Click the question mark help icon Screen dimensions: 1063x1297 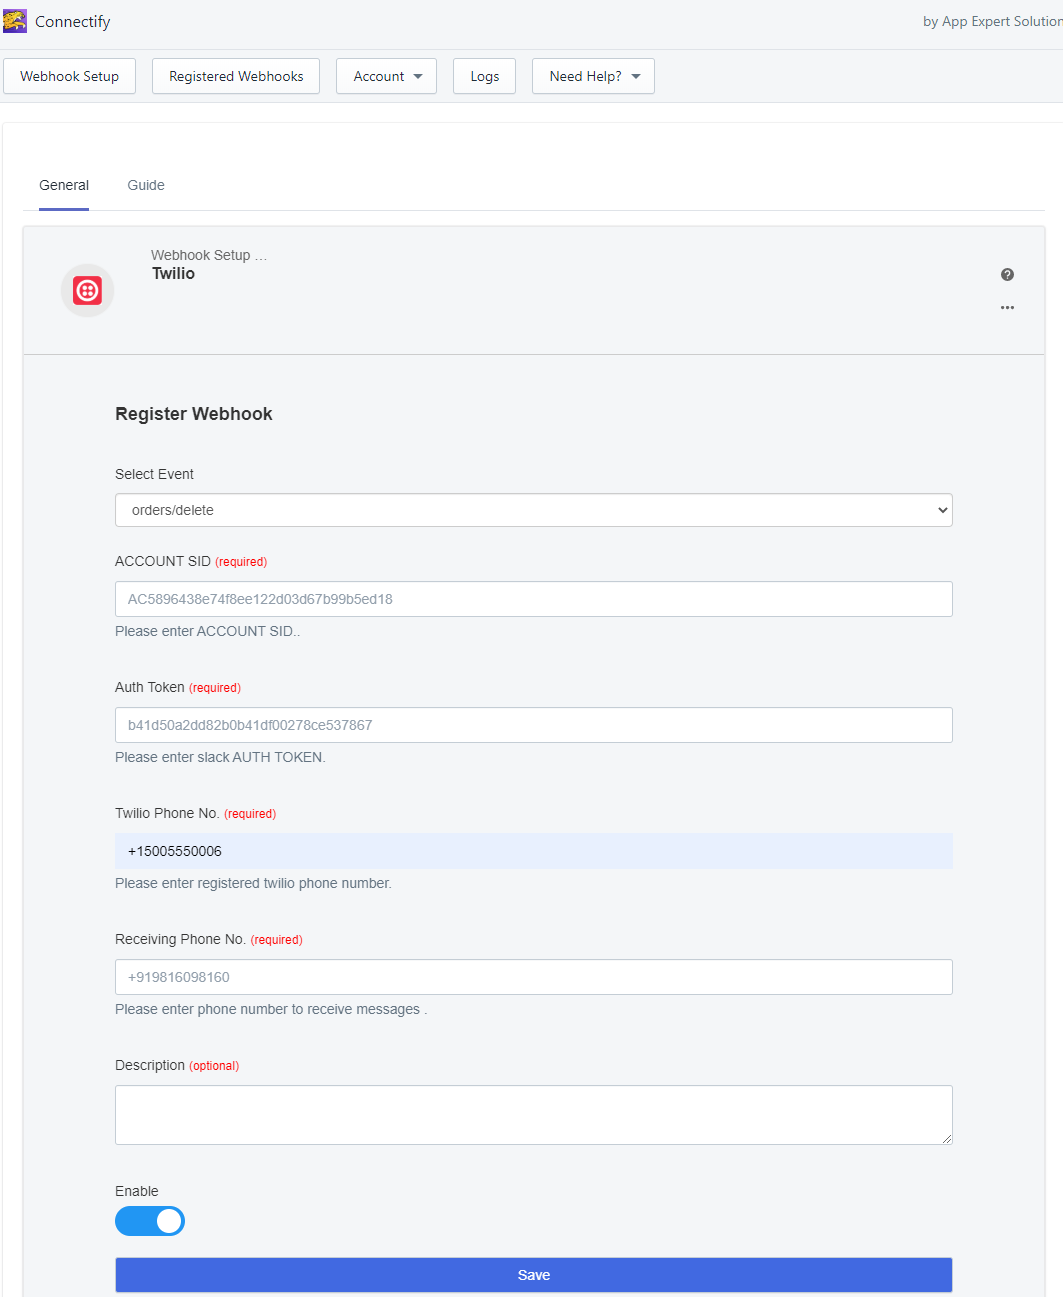click(x=1007, y=275)
